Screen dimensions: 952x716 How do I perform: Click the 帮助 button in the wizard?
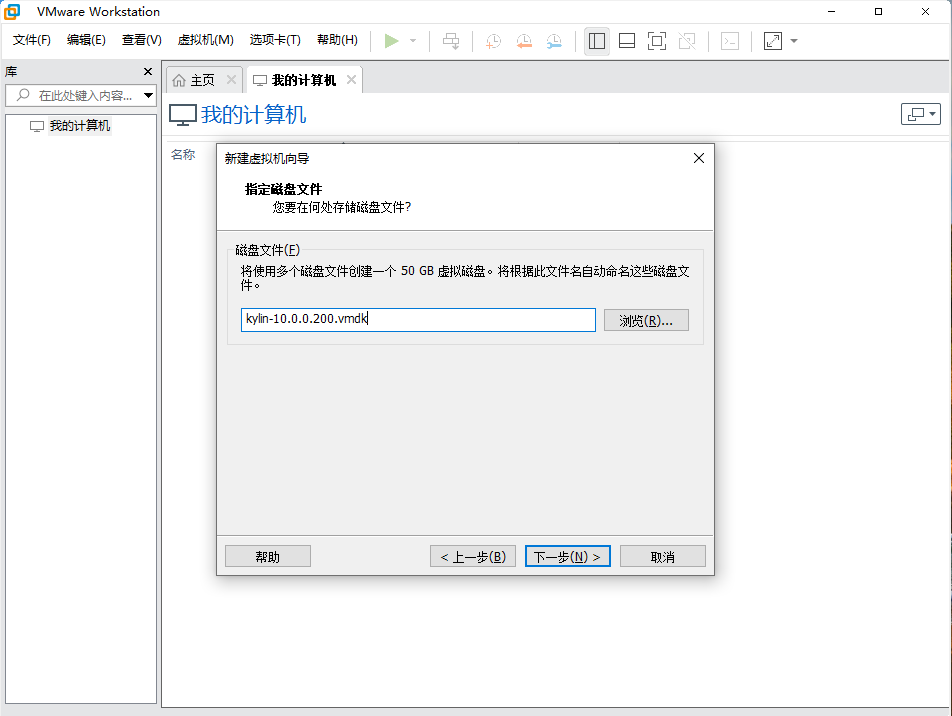coord(268,556)
